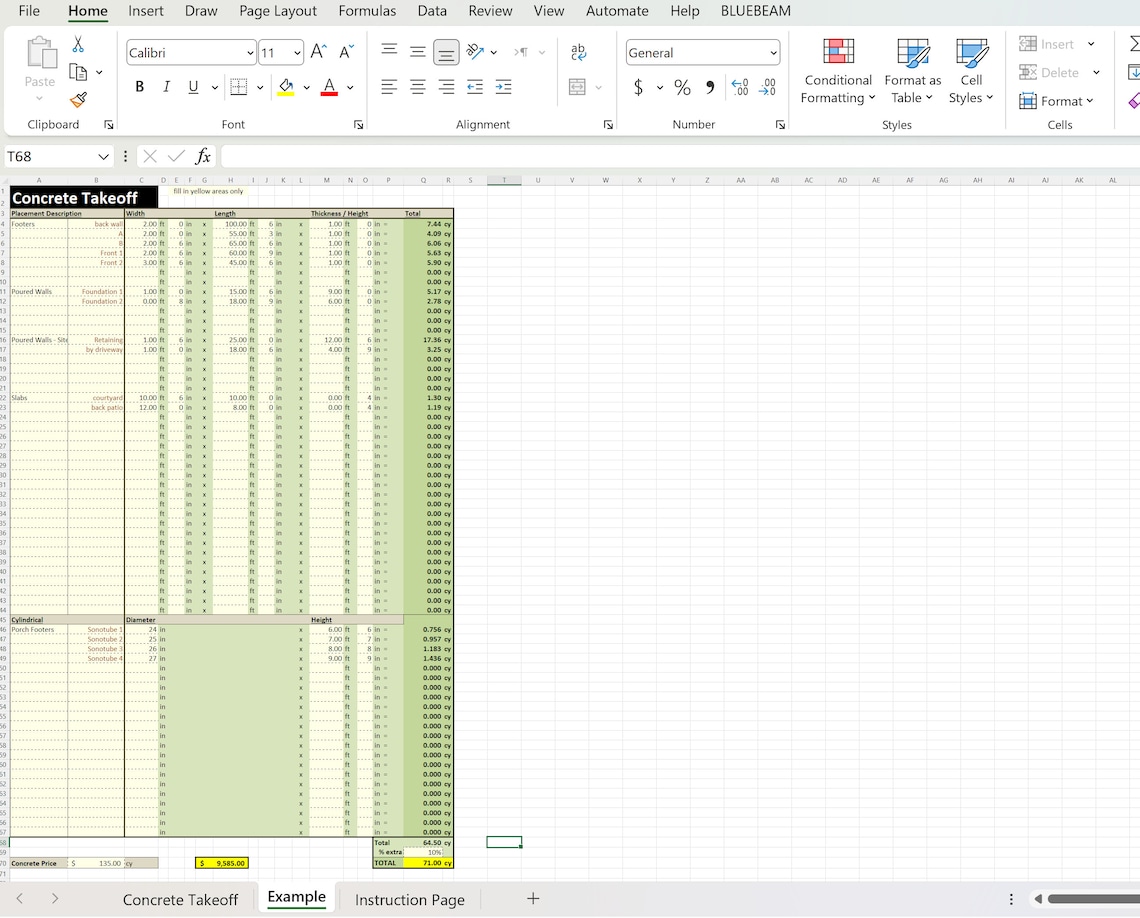Switch to the Formulas ribbon tab
The image size is (1140, 918).
coord(367,11)
